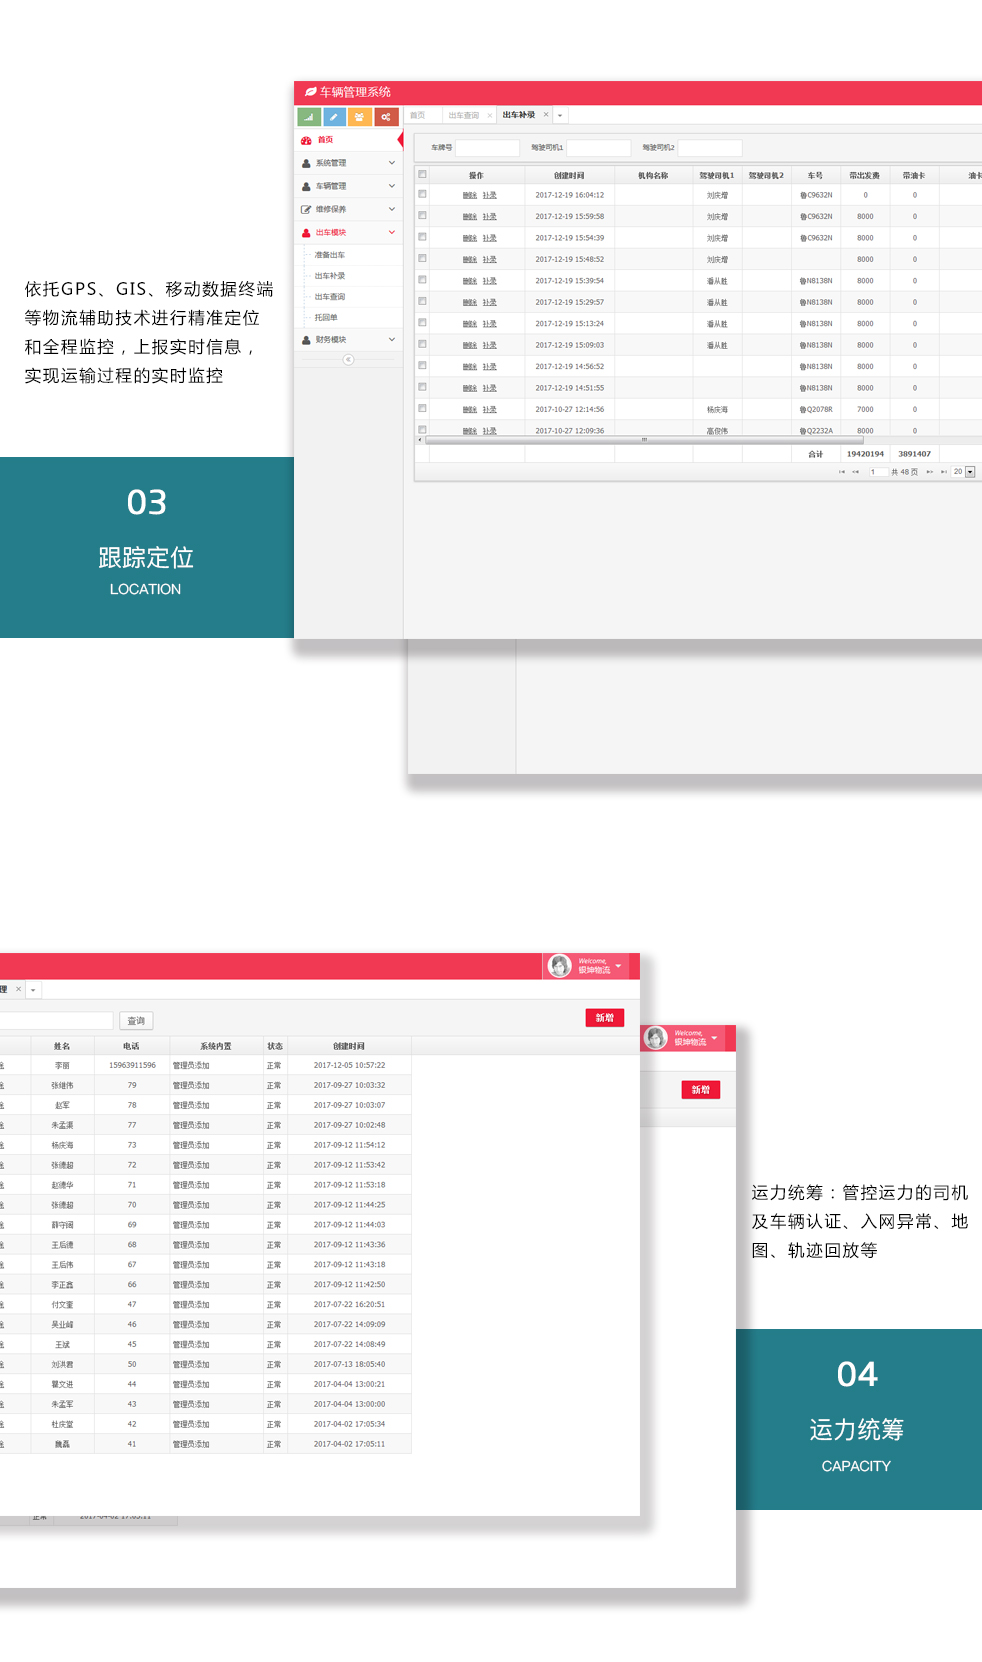Click the red settings gears icon
The width and height of the screenshot is (982, 1662).
(x=386, y=117)
